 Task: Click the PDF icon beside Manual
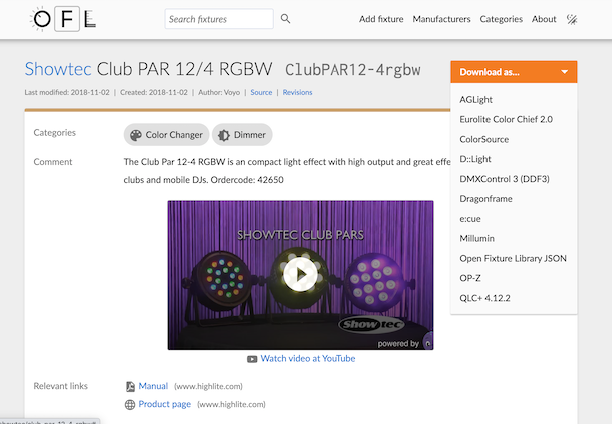pos(130,387)
